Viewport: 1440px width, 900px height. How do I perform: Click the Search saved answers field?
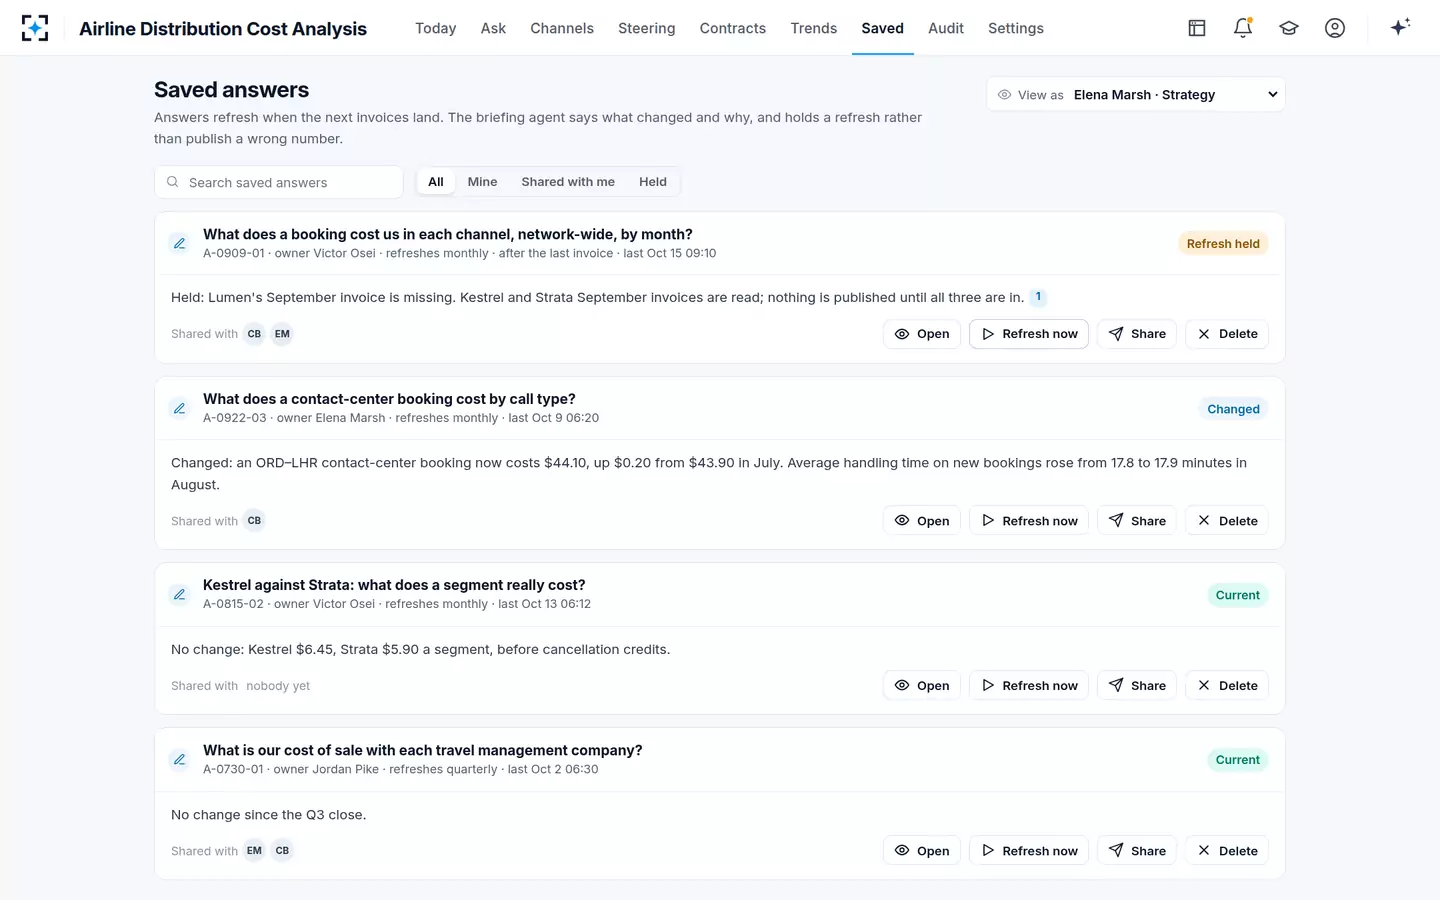click(x=279, y=182)
